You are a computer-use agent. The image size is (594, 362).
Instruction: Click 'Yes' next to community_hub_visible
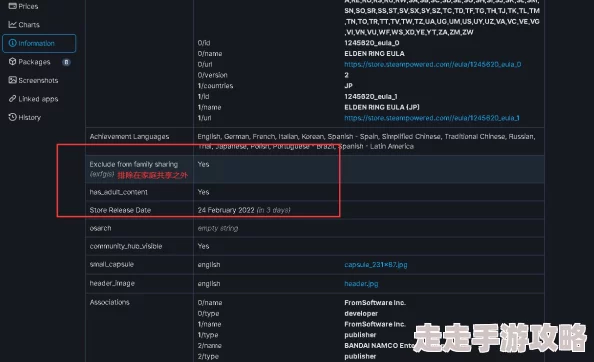(203, 246)
